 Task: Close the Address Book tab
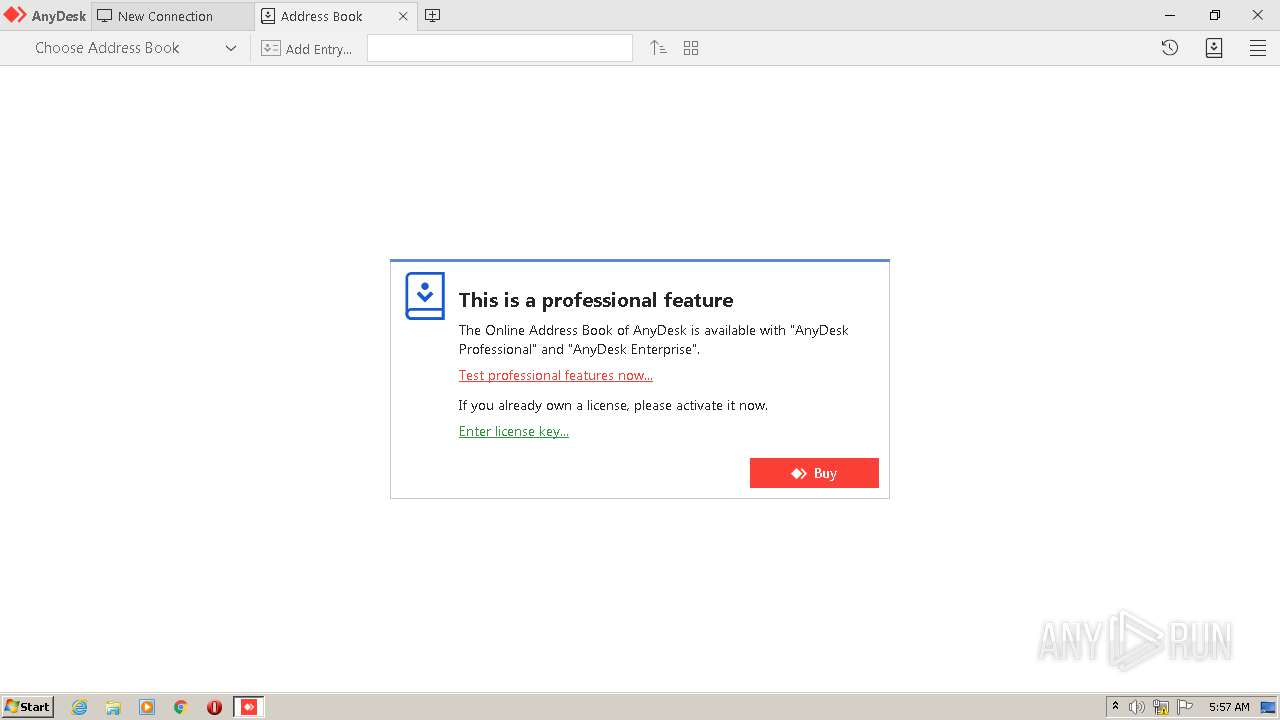tap(403, 16)
